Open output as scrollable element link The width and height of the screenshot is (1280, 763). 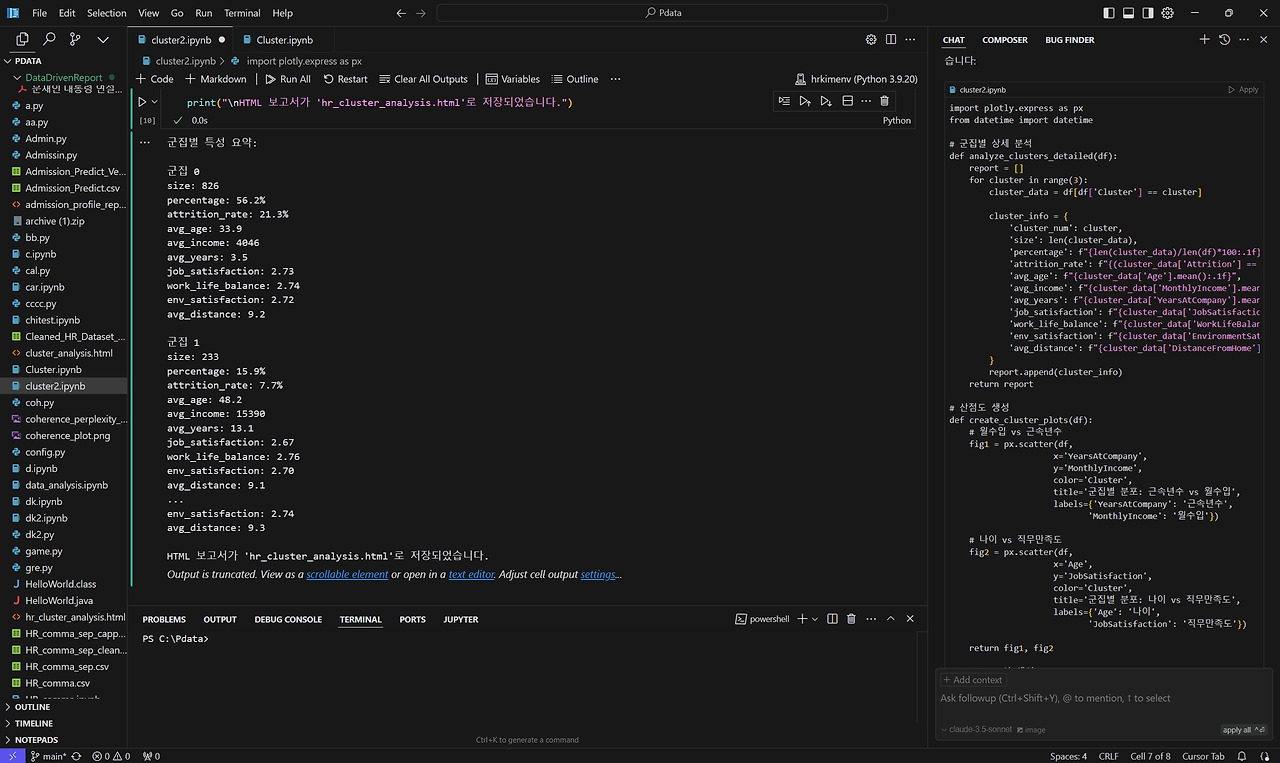tap(347, 574)
